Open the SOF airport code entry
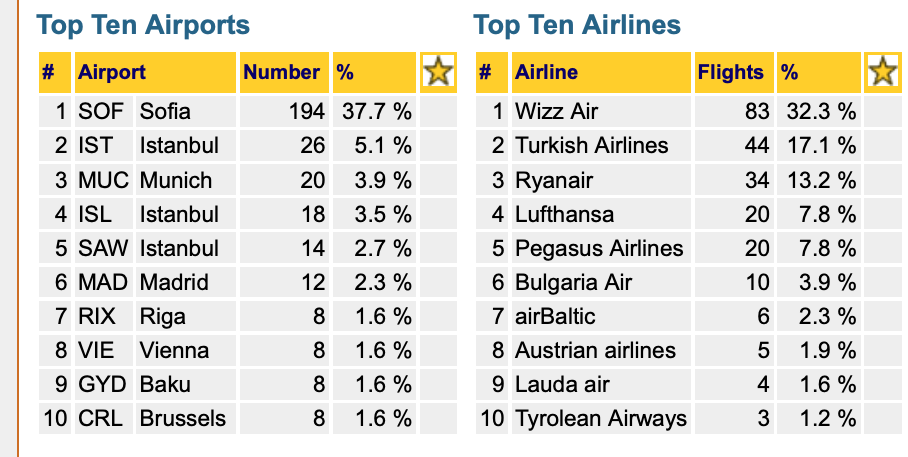 click(x=101, y=111)
